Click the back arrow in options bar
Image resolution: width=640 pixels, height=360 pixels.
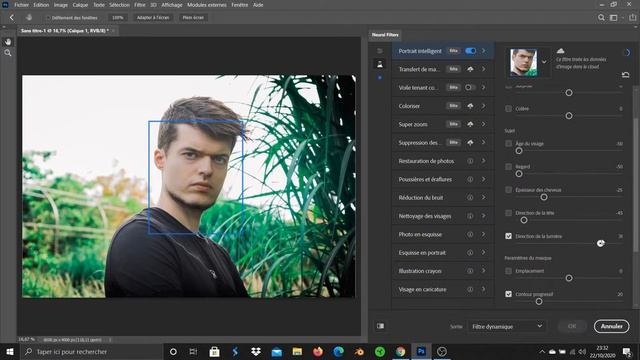pos(11,18)
